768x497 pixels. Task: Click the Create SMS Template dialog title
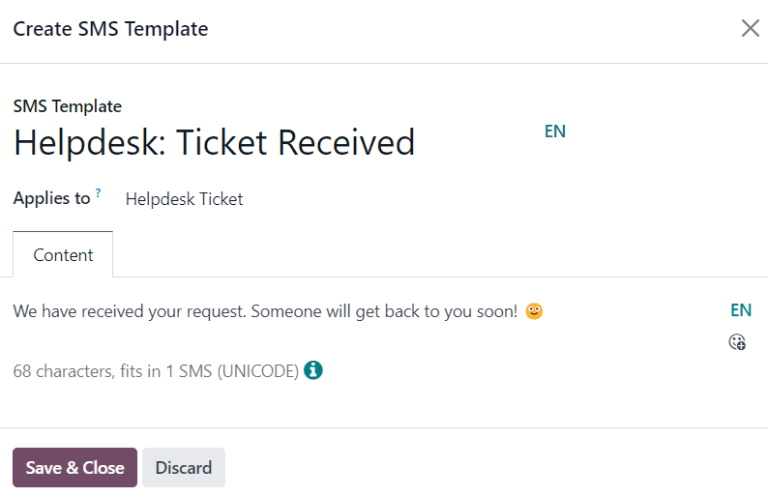pos(110,29)
